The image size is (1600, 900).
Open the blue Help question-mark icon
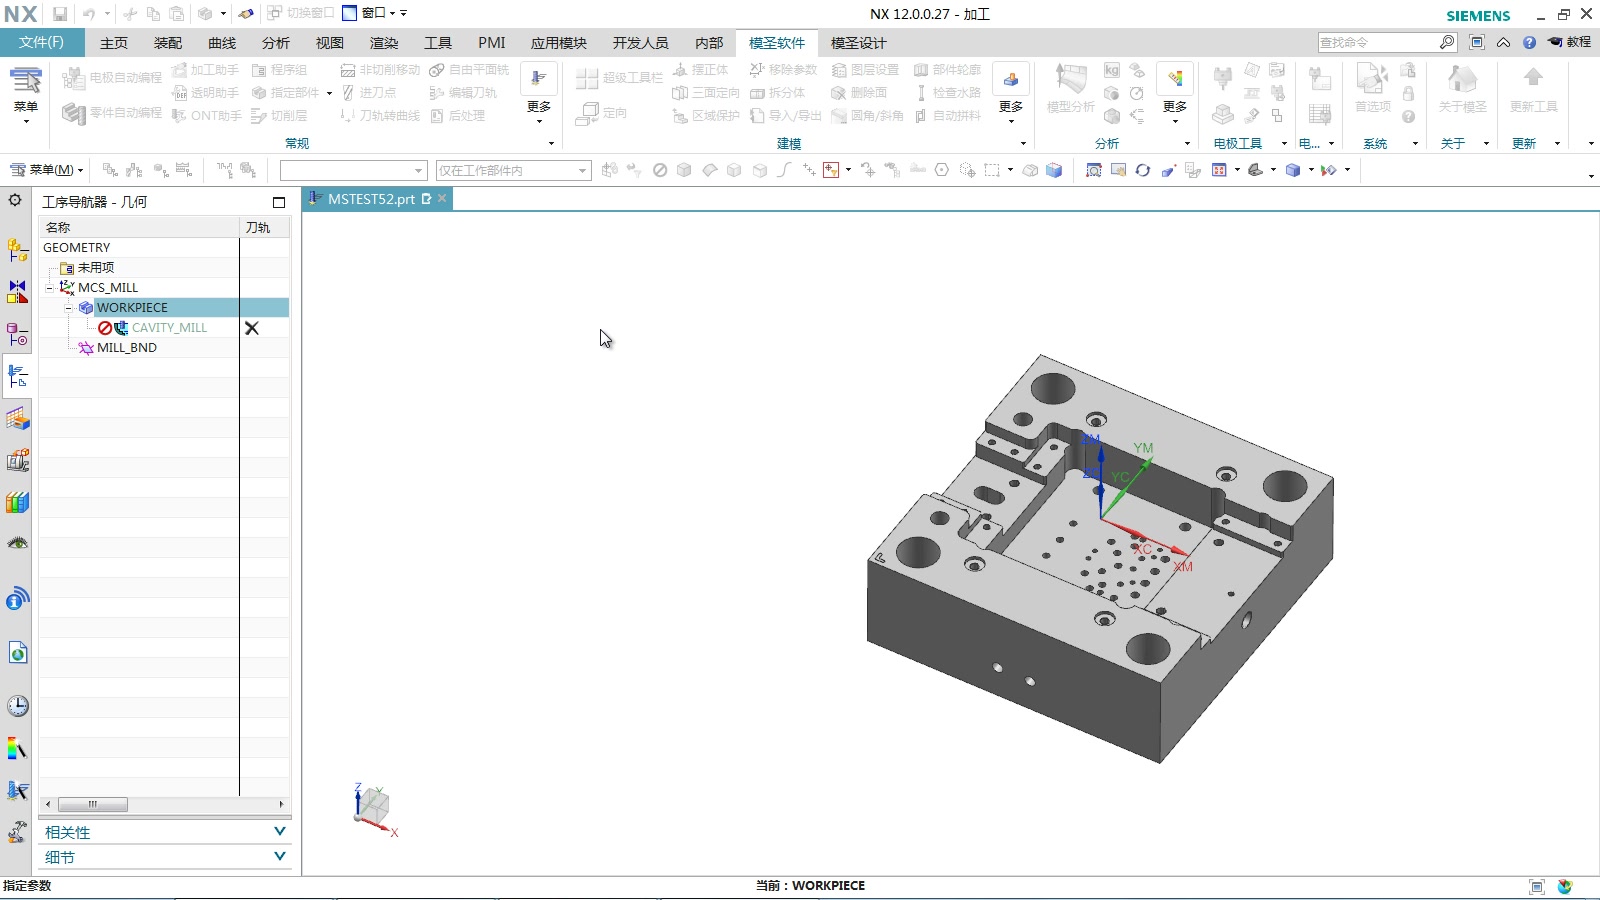(1529, 42)
